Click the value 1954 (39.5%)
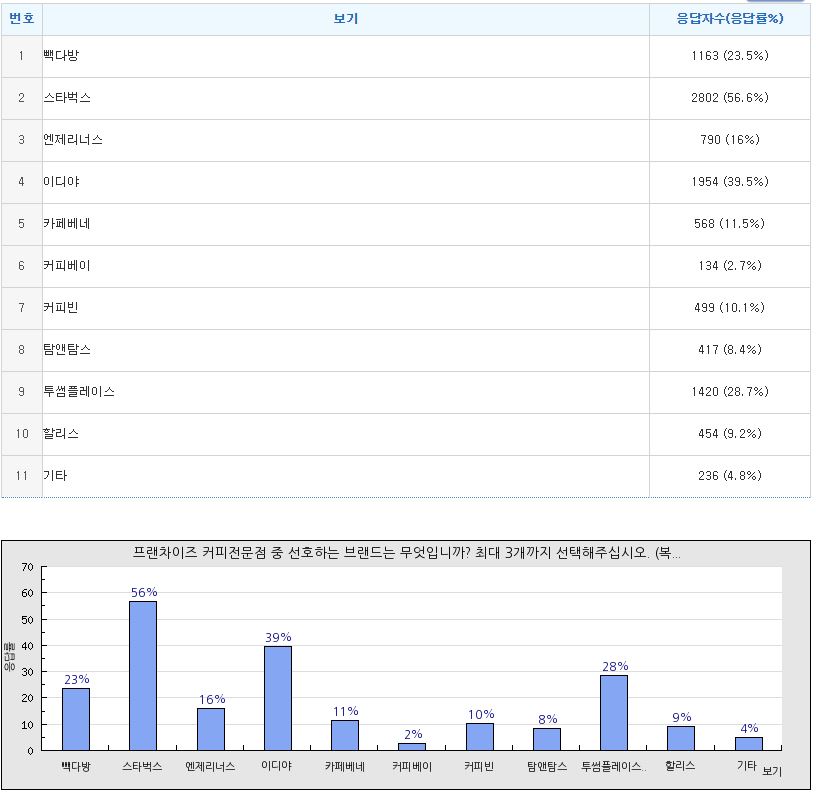Viewport: 816px width, 793px height. (x=730, y=182)
